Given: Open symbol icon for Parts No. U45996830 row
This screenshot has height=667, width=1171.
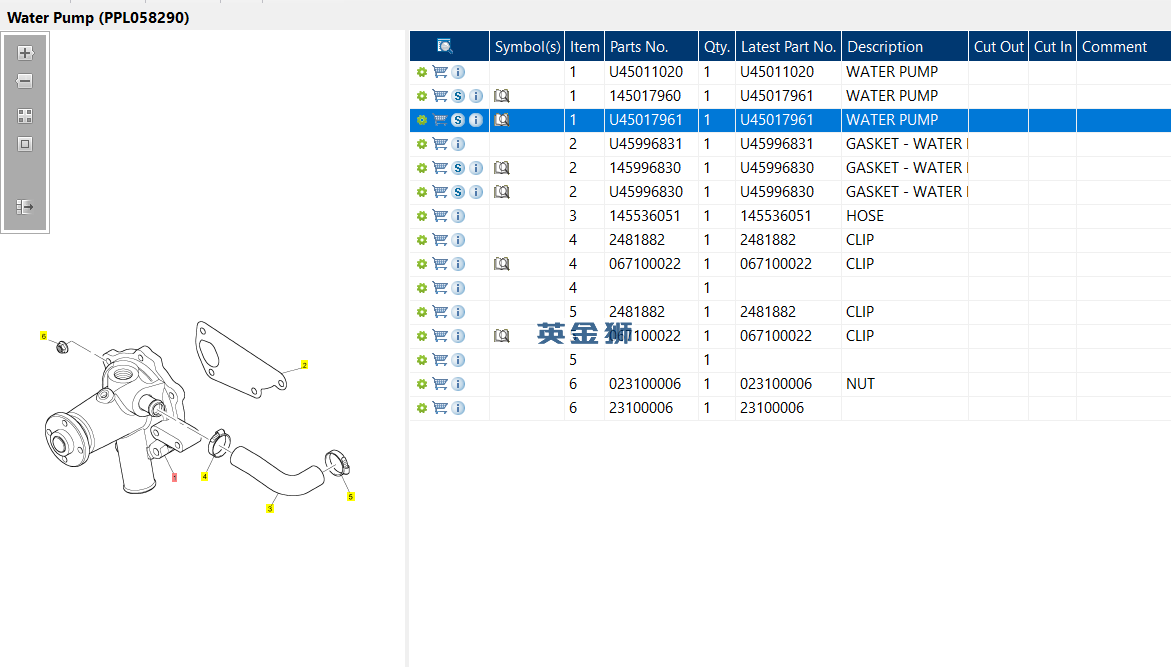Looking at the screenshot, I should click(x=502, y=192).
